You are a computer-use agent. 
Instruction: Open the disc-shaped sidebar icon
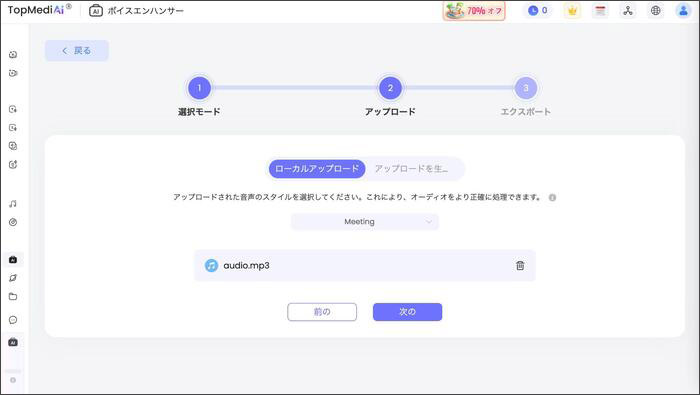click(13, 222)
